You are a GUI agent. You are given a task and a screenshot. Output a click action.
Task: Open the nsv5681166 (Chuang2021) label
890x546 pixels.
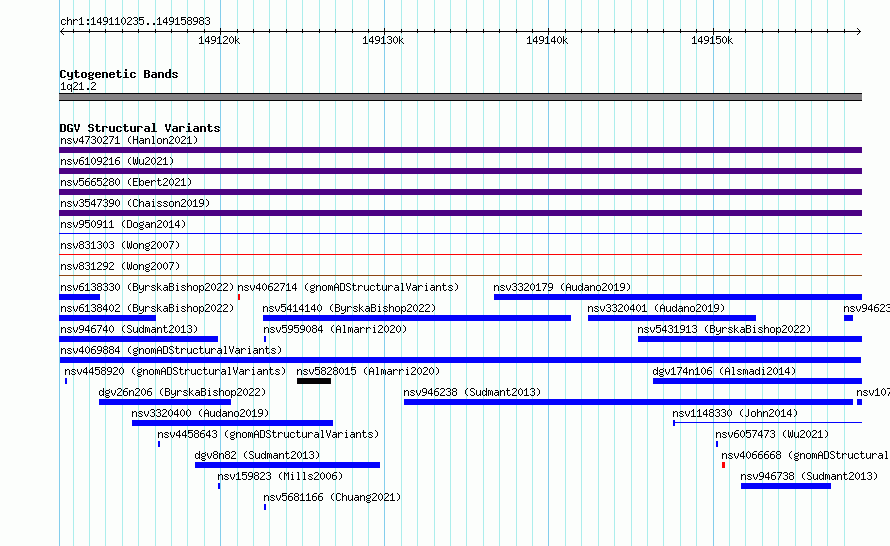pyautogui.click(x=332, y=497)
